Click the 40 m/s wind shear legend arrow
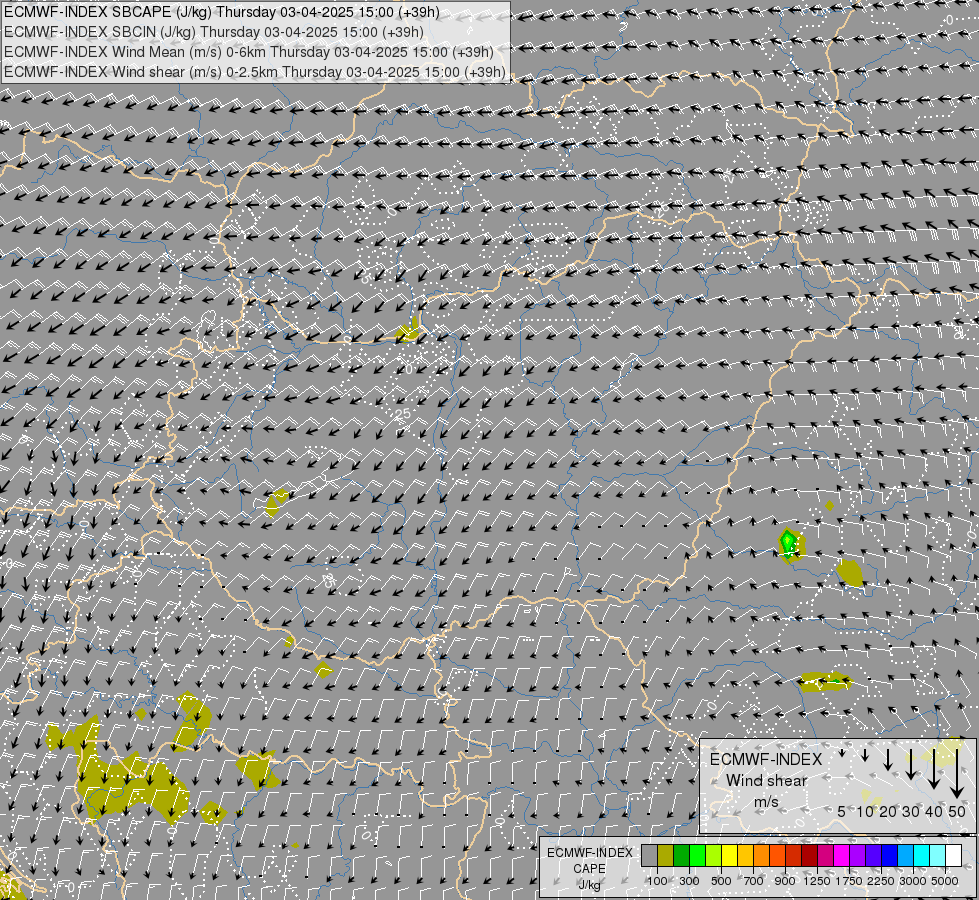The image size is (979, 900). click(934, 769)
